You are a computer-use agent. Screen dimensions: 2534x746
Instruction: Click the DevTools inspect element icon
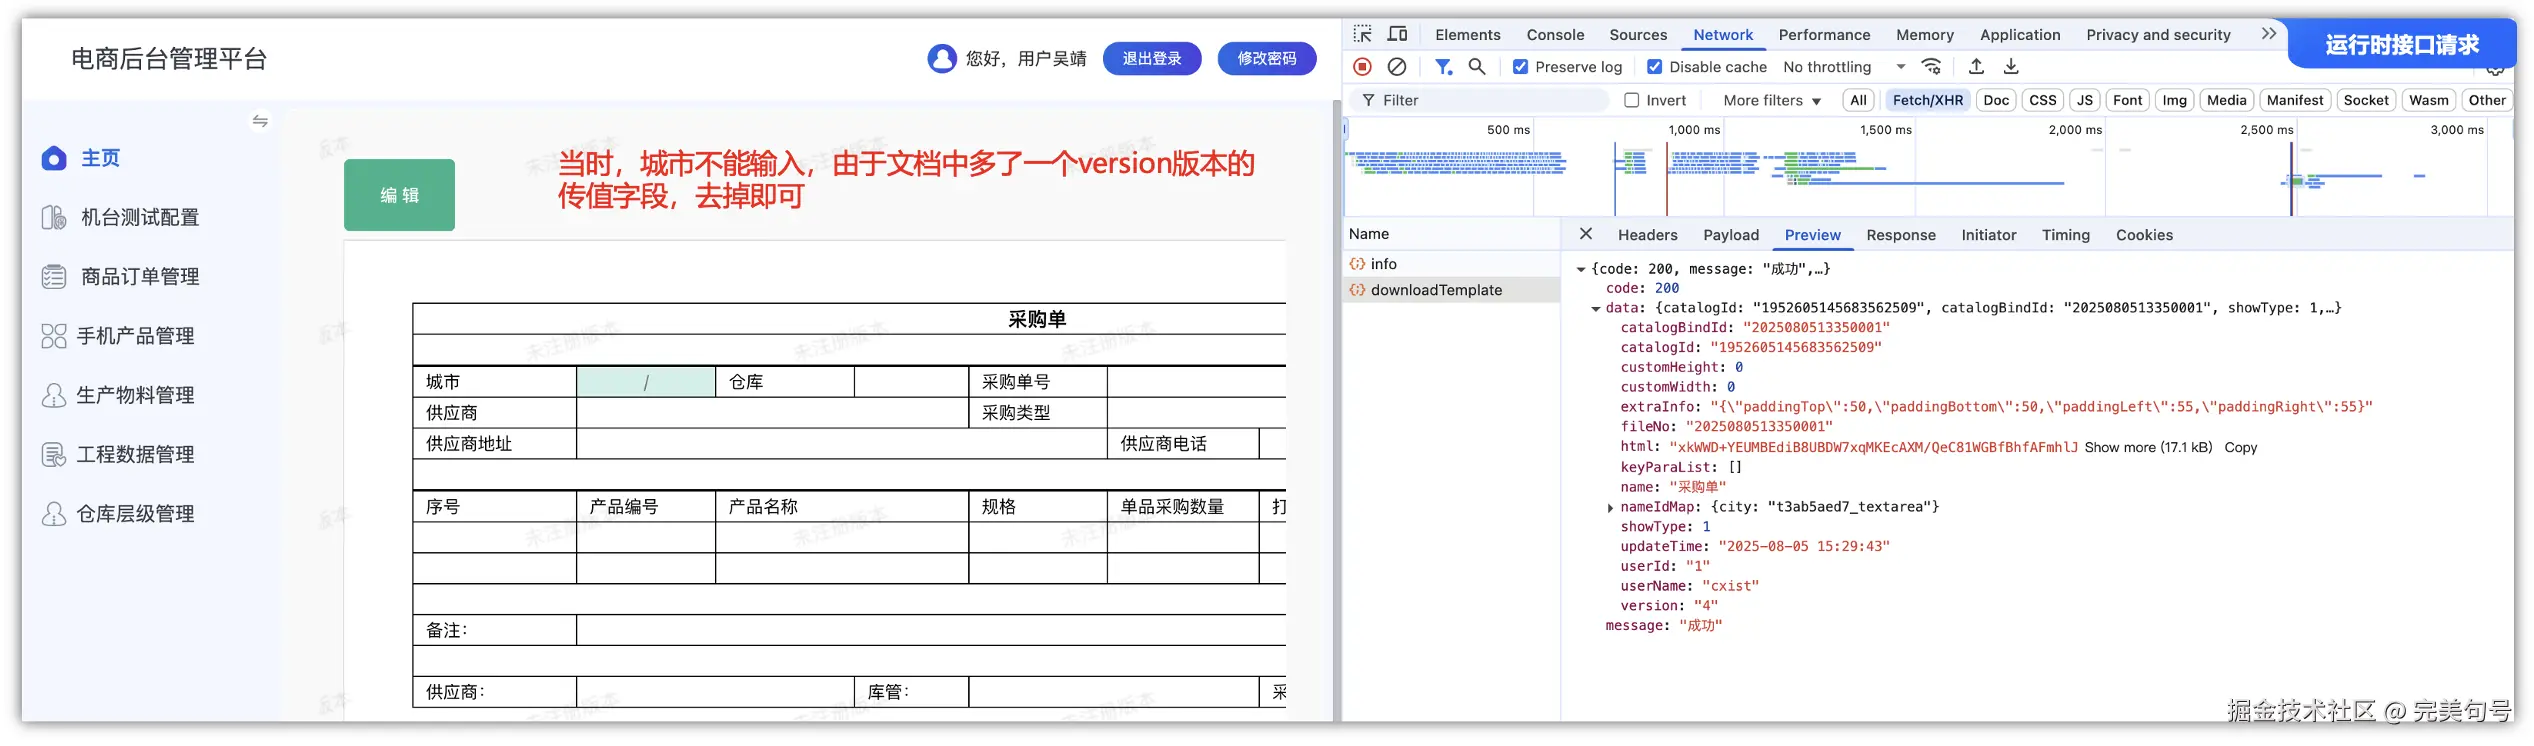click(x=1362, y=34)
